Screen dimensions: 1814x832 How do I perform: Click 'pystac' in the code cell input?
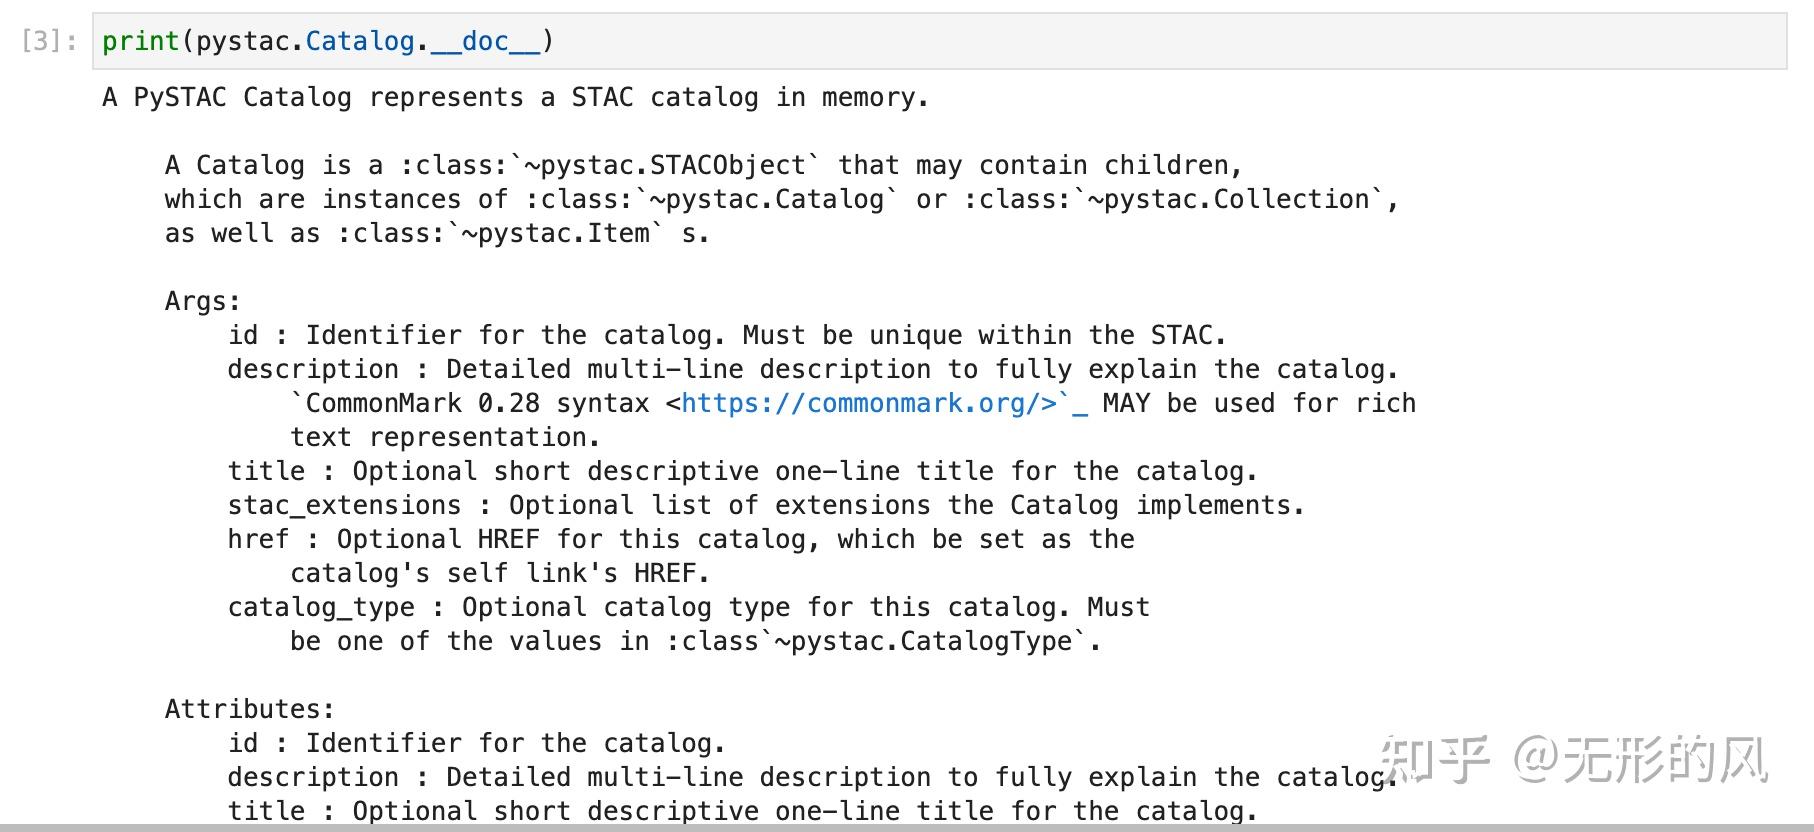[242, 41]
